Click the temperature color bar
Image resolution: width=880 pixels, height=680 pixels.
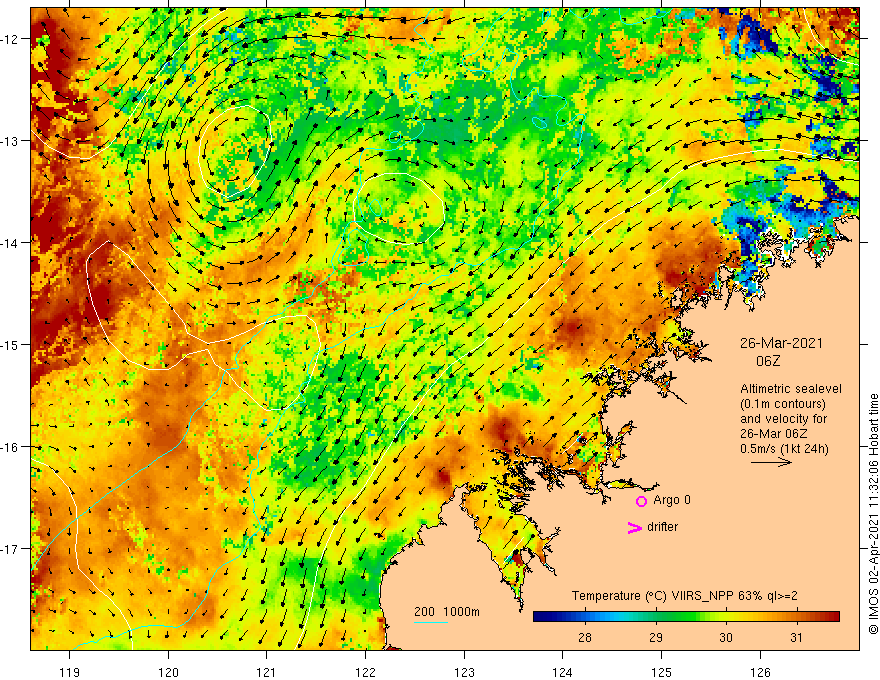point(686,617)
